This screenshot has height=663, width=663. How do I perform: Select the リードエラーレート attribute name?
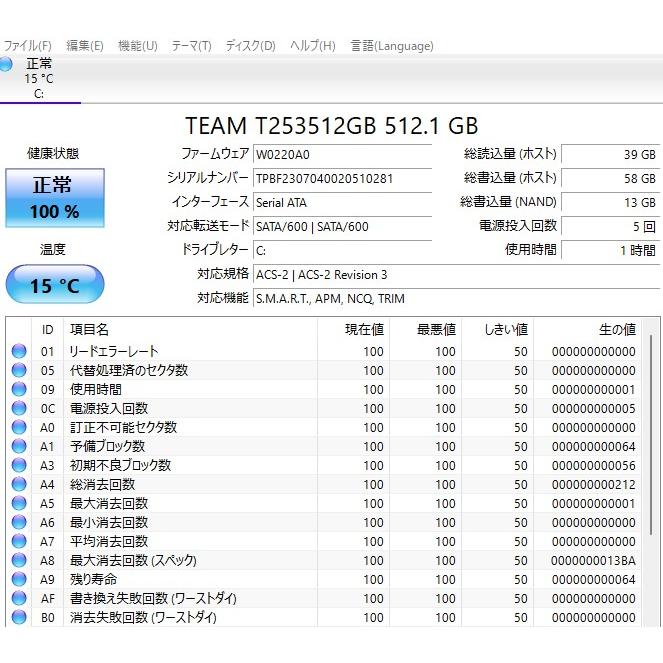point(114,351)
